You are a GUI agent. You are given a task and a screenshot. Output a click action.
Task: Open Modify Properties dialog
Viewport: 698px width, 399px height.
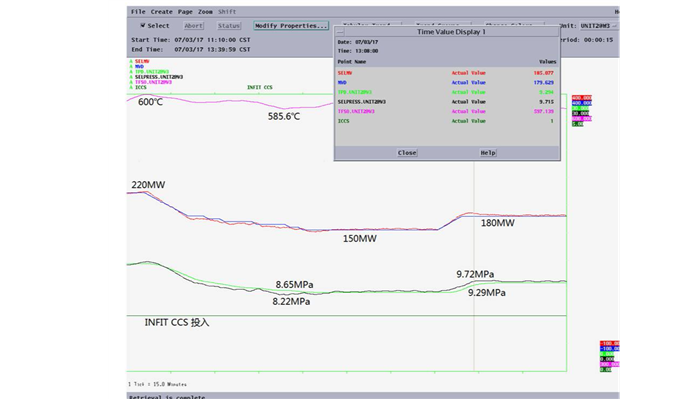click(291, 26)
